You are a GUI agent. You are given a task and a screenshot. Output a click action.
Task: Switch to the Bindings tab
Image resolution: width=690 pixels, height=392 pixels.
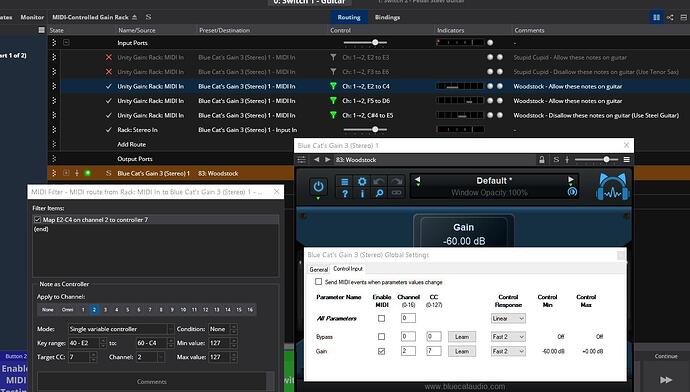pyautogui.click(x=387, y=17)
